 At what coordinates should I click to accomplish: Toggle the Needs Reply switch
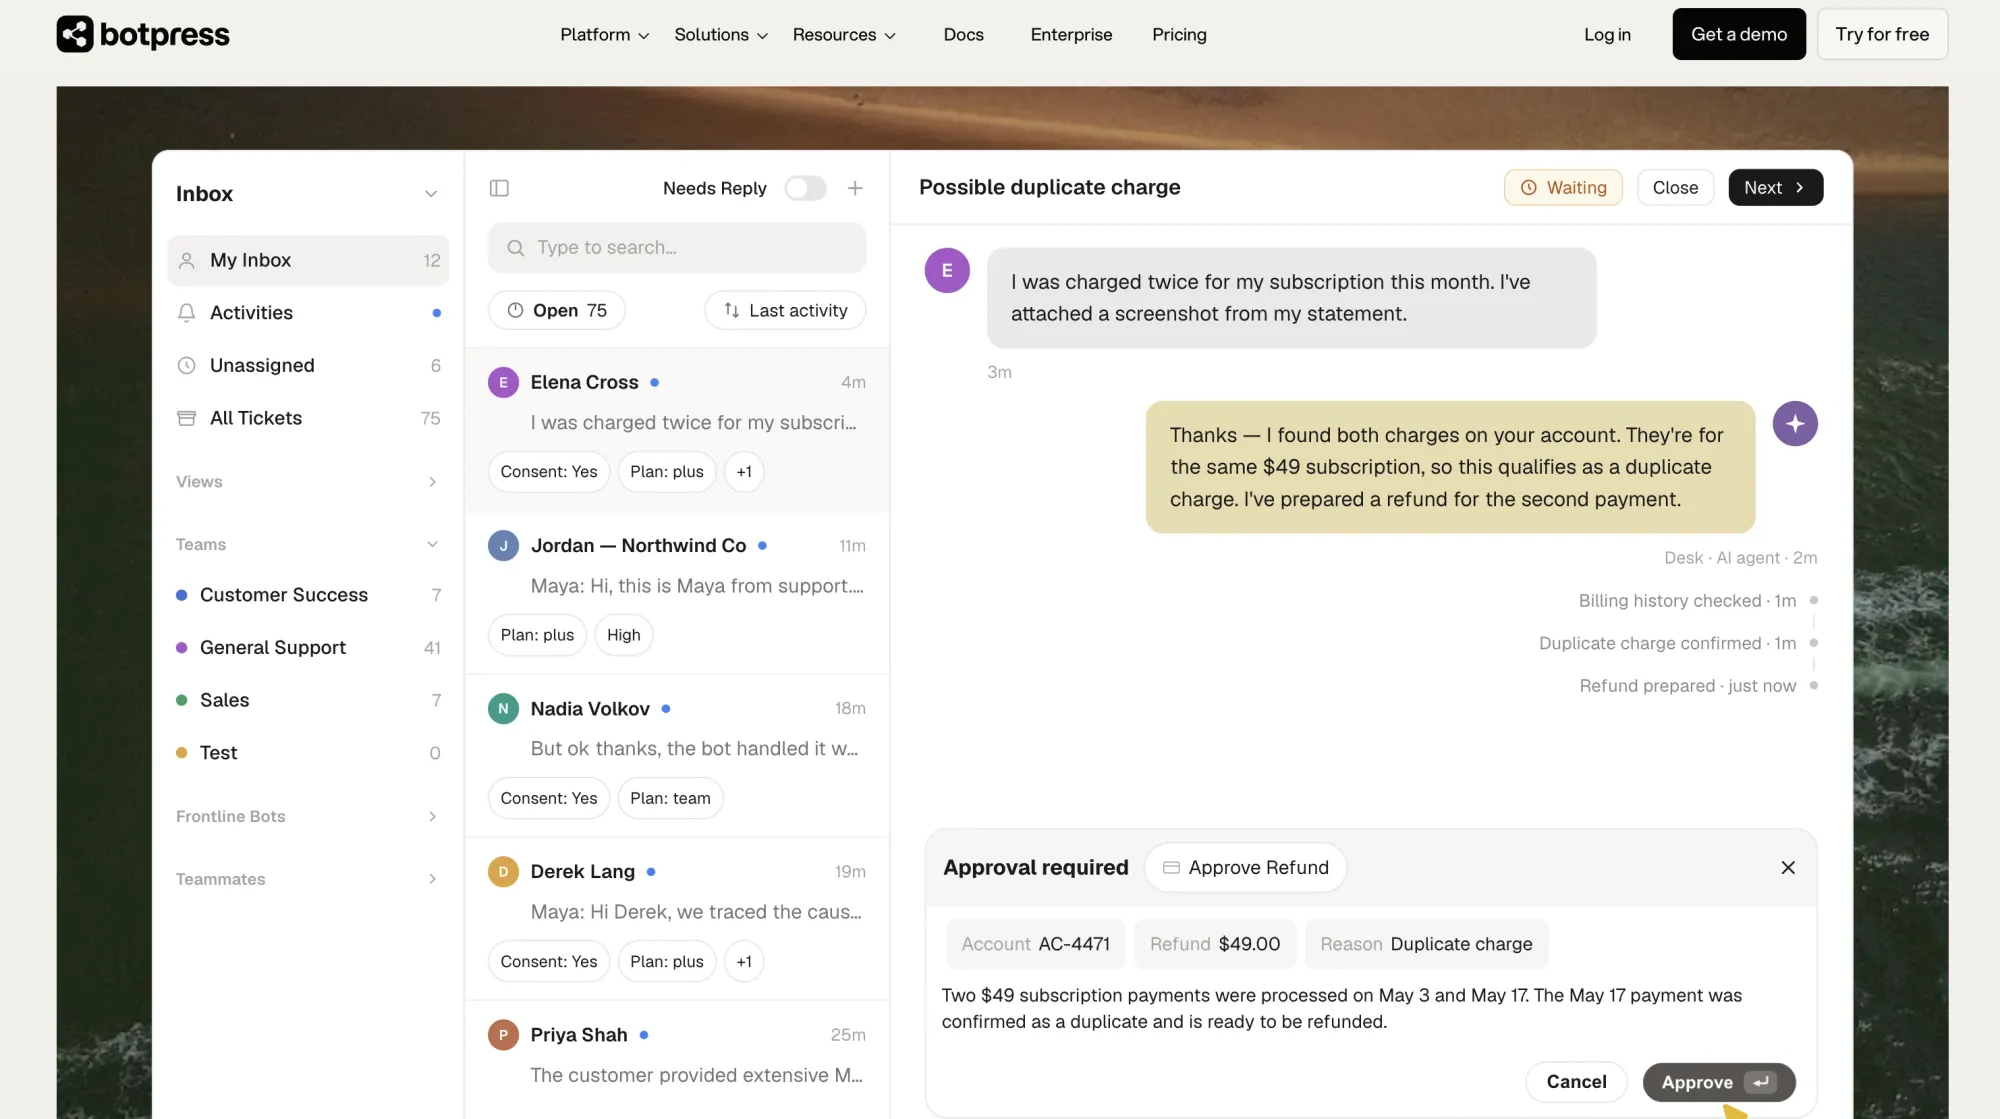click(x=805, y=188)
